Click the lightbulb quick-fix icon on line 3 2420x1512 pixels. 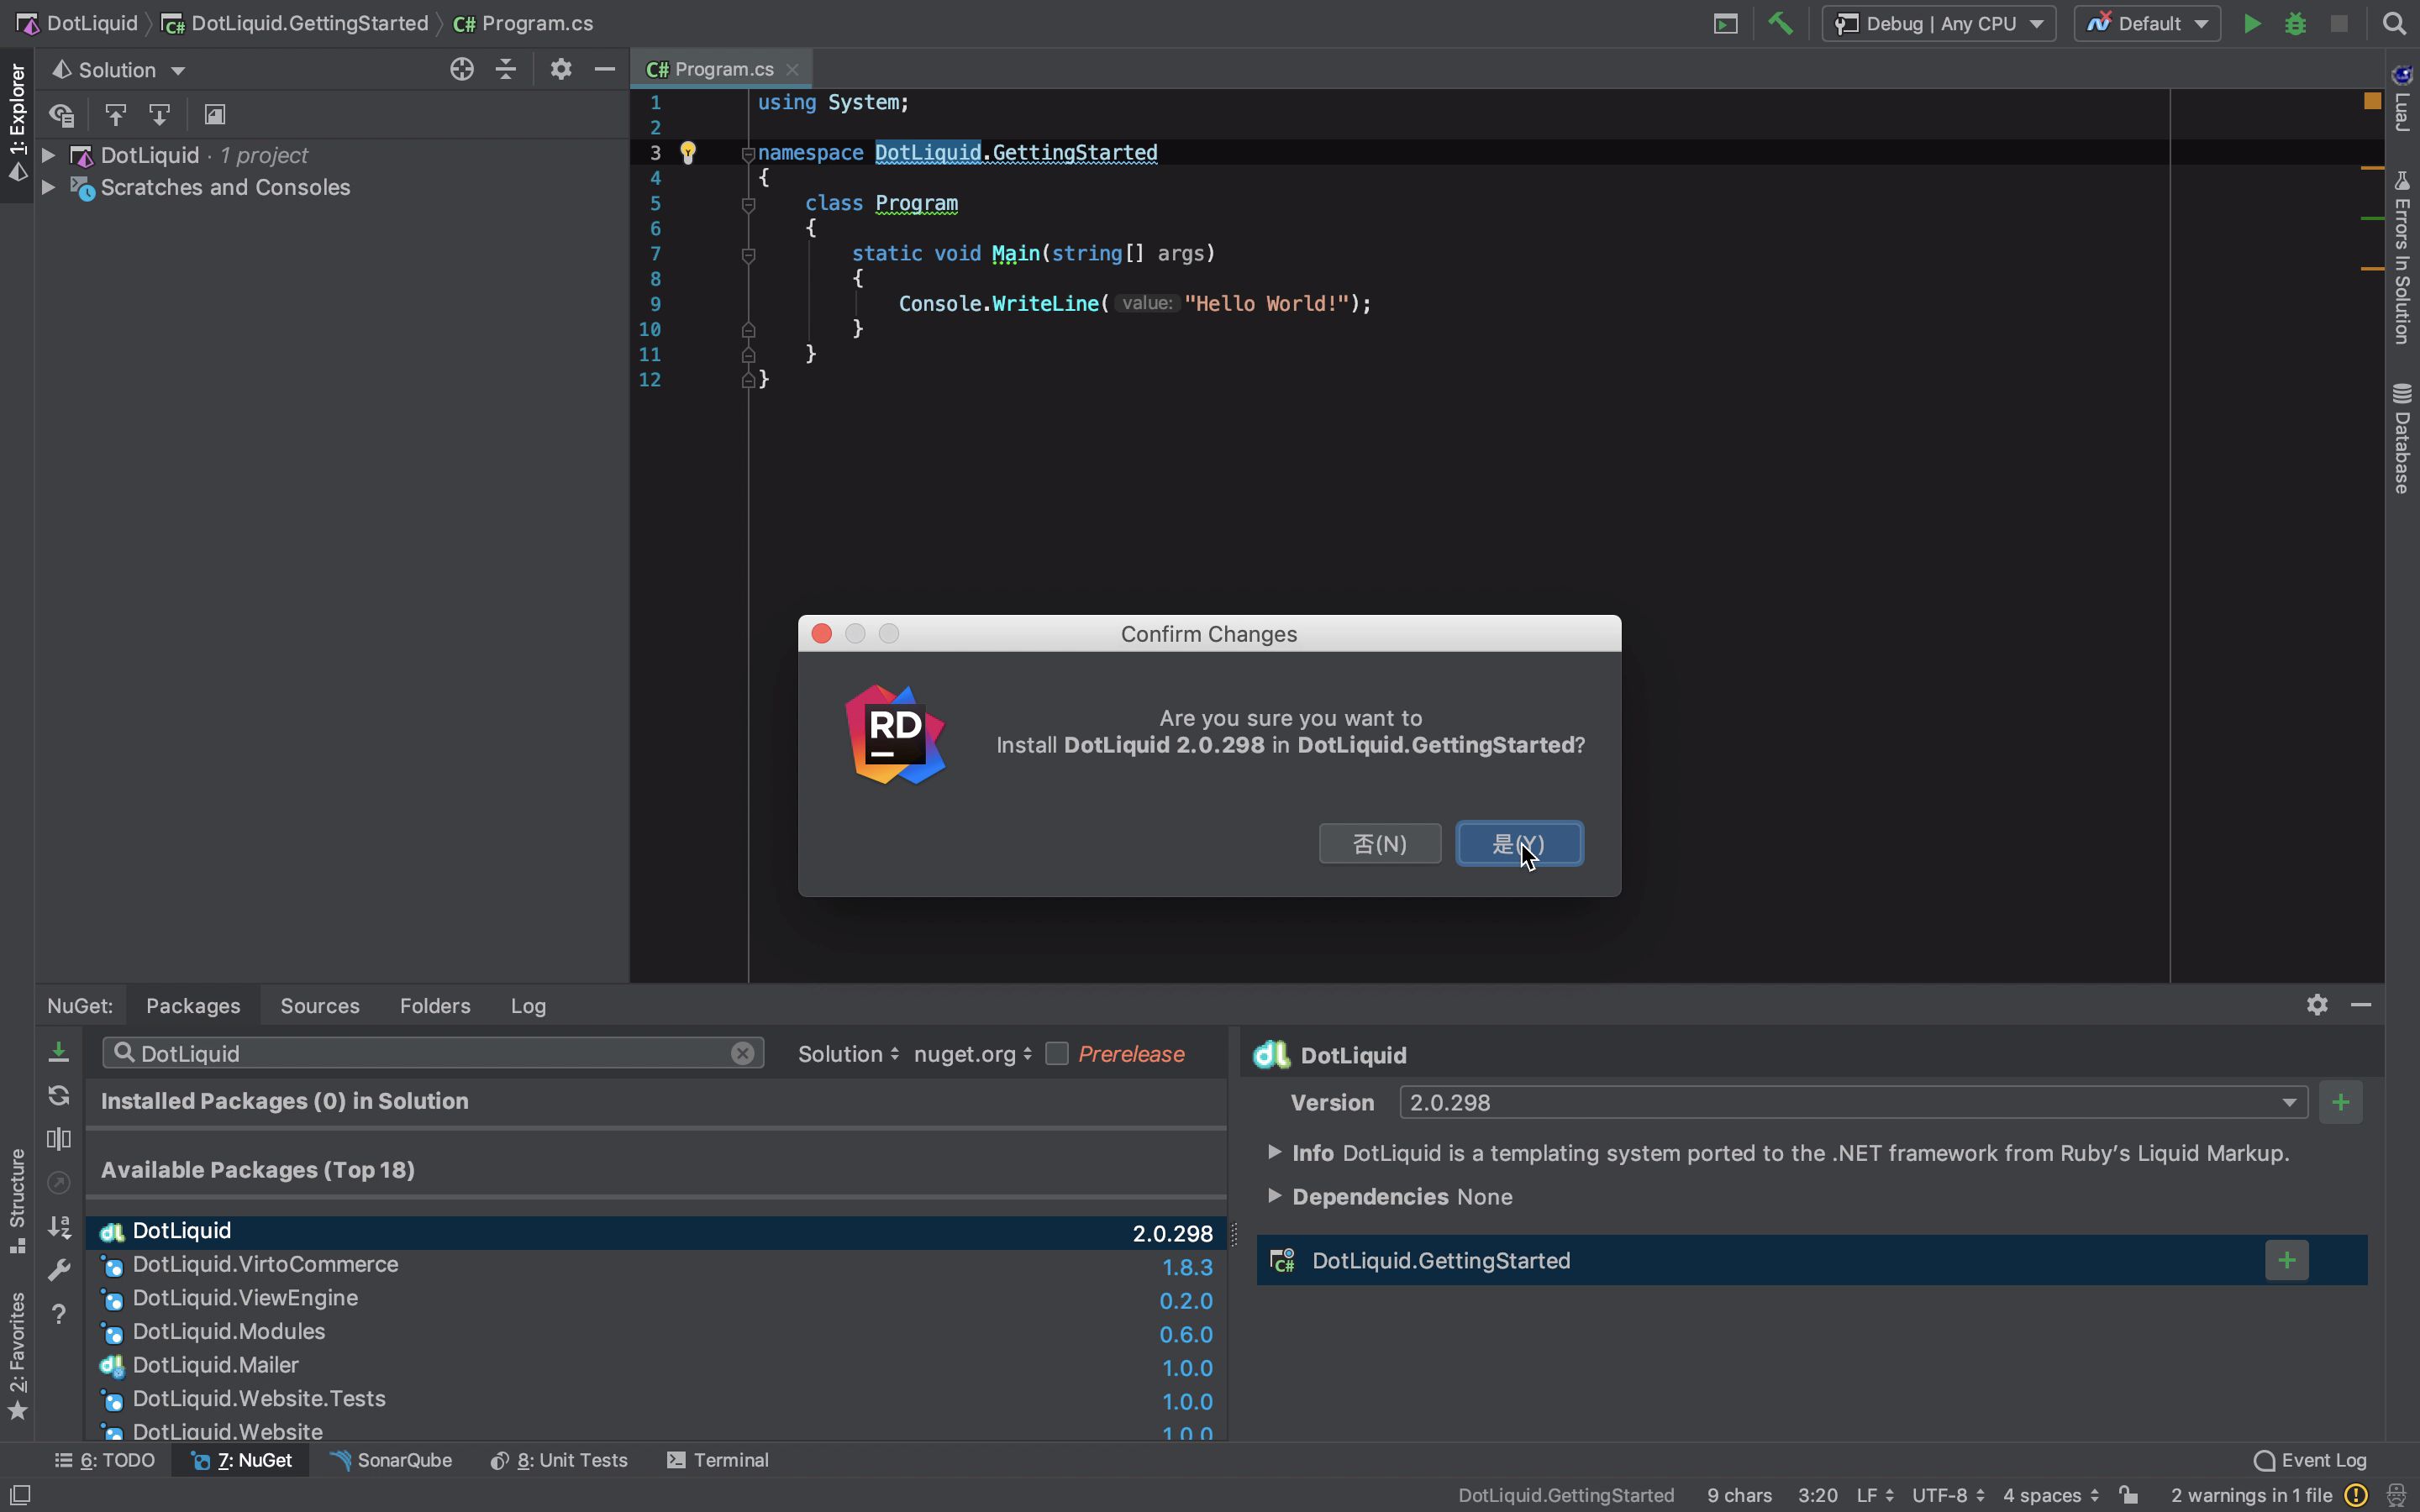688,152
